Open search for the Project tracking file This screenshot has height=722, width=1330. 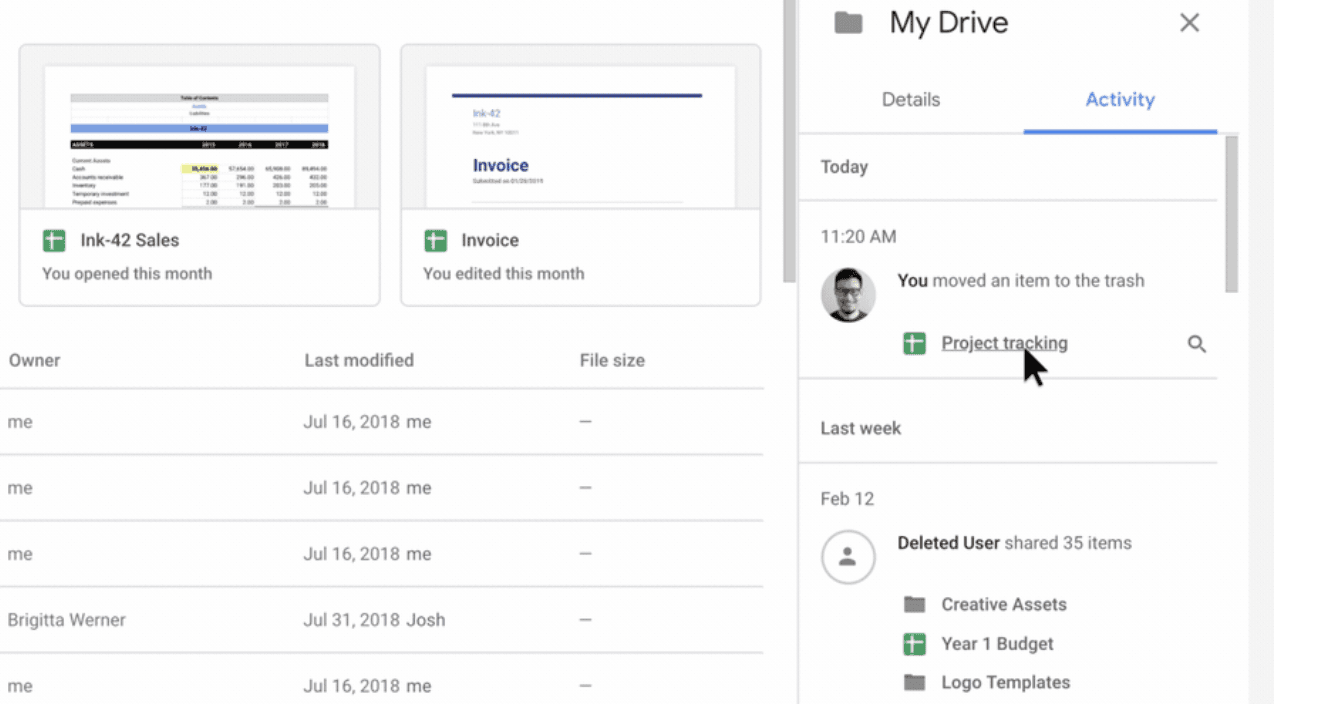(1197, 343)
